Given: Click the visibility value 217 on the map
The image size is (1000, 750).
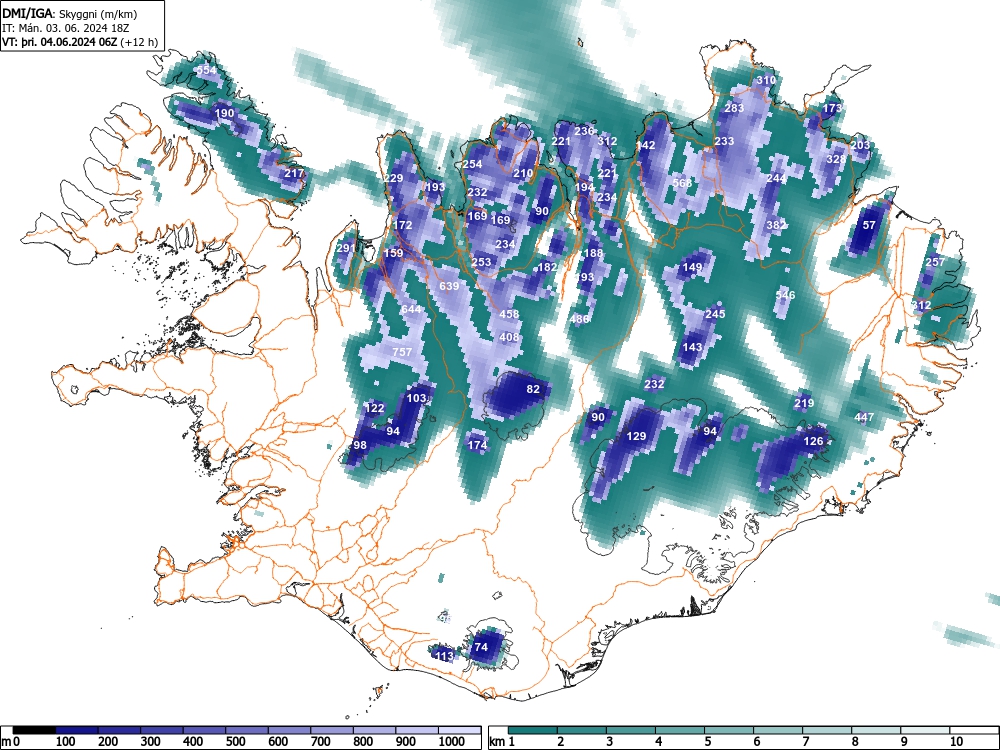Looking at the screenshot, I should 294,173.
